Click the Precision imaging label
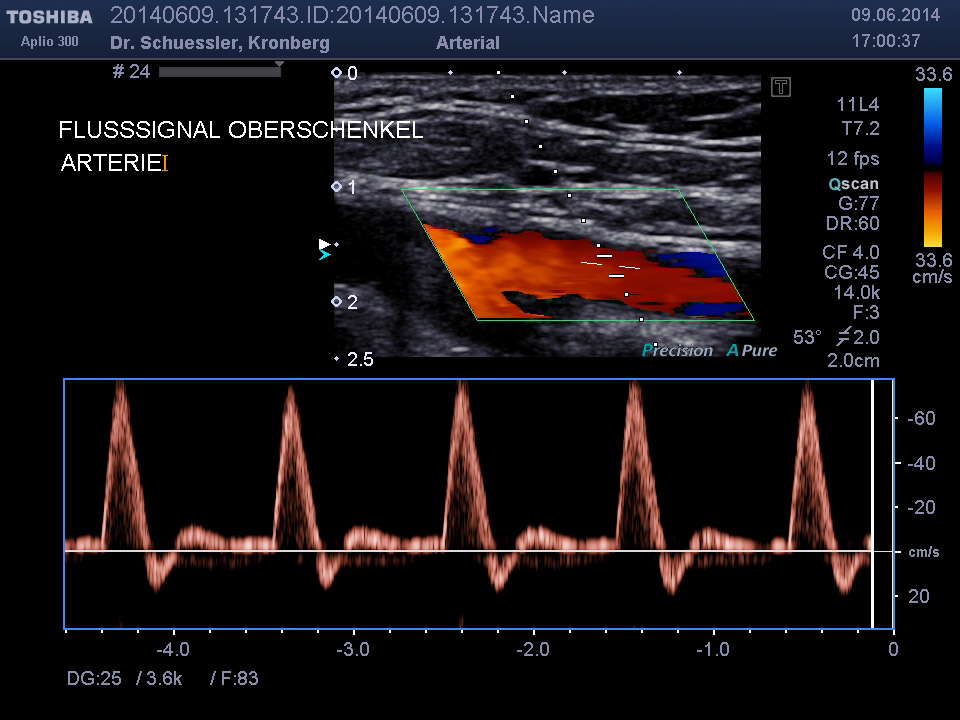 point(677,350)
